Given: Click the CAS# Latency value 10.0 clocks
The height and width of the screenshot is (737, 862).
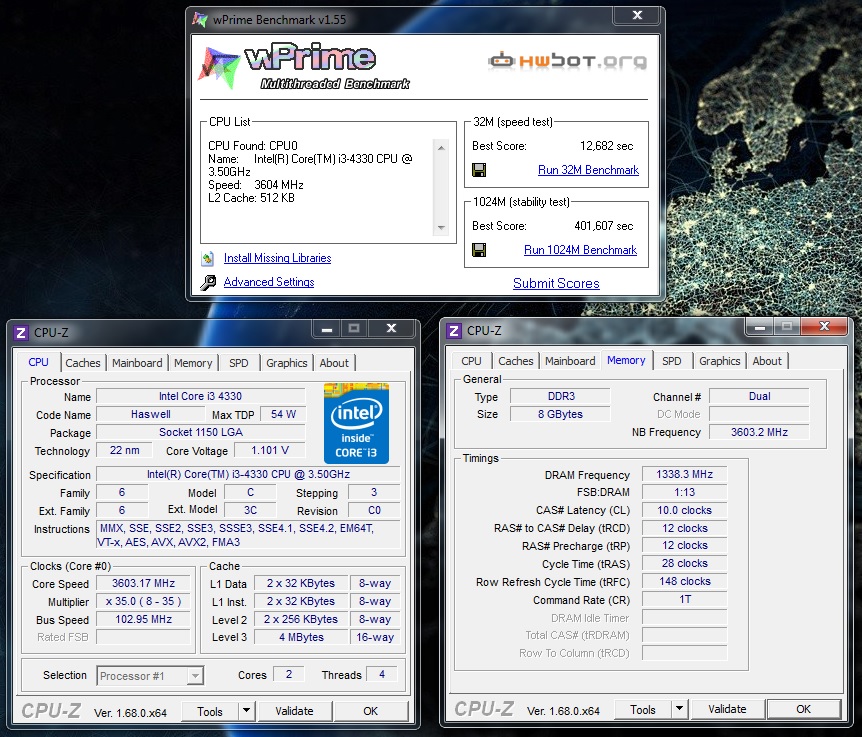Looking at the screenshot, I should 684,510.
